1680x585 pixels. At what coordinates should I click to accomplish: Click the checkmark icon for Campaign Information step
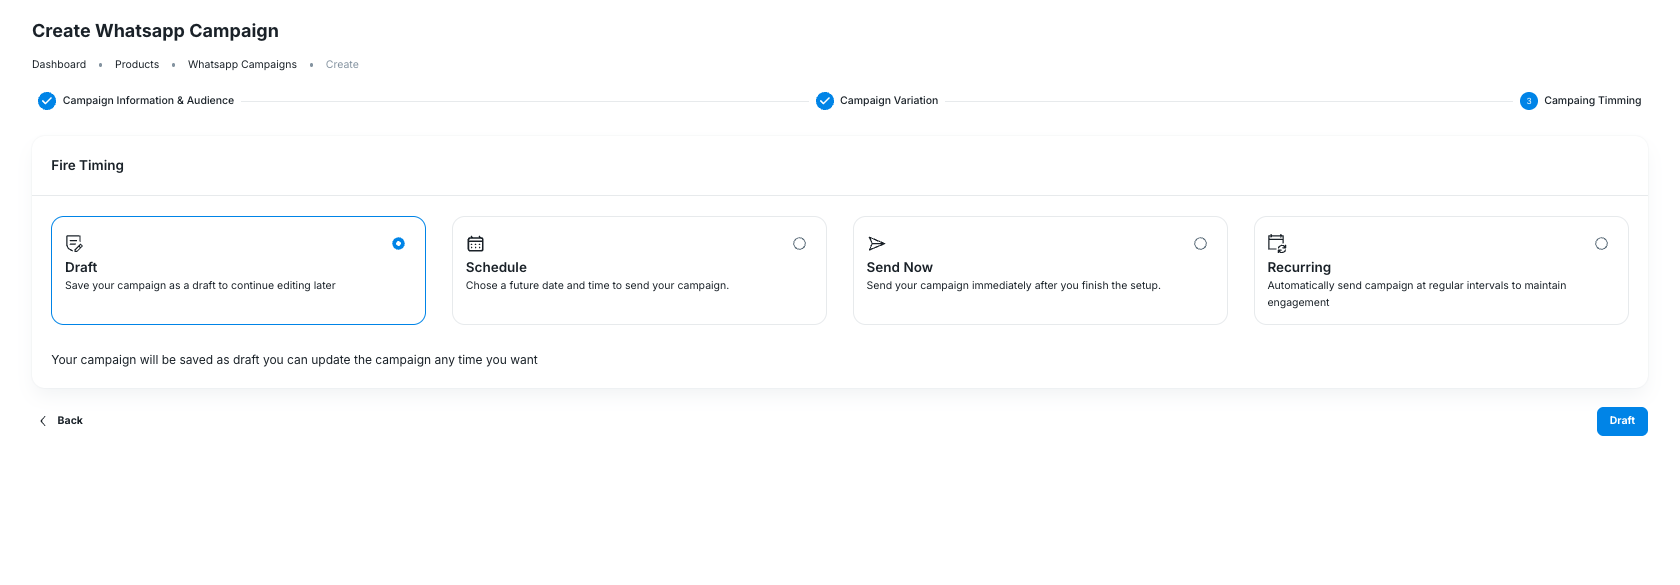click(x=47, y=101)
